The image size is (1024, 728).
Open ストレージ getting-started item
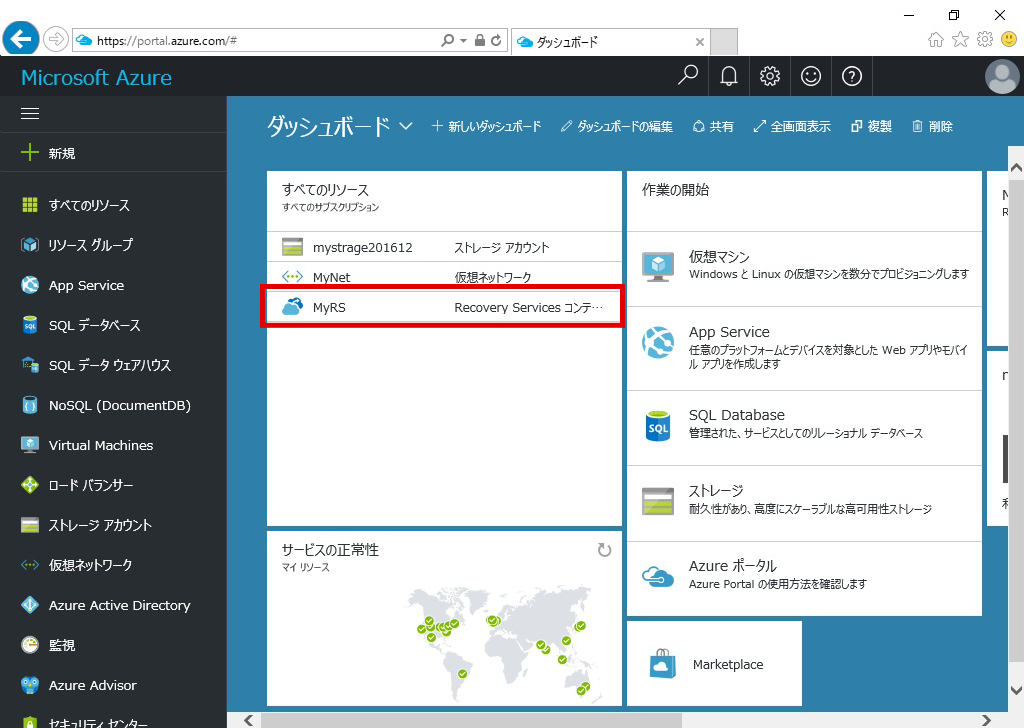coord(804,503)
